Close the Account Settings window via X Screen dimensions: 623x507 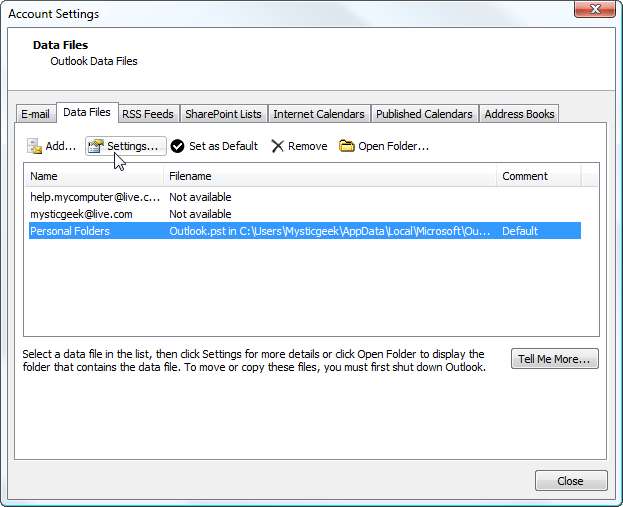[x=595, y=9]
